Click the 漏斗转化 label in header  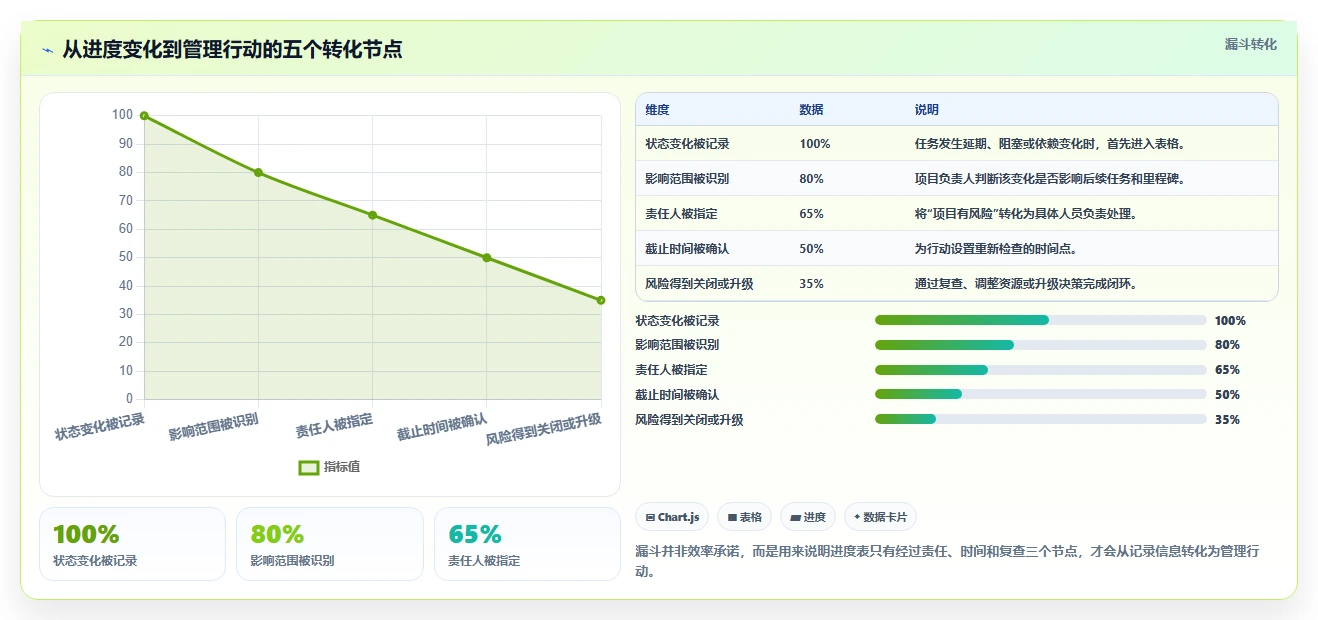(1250, 44)
